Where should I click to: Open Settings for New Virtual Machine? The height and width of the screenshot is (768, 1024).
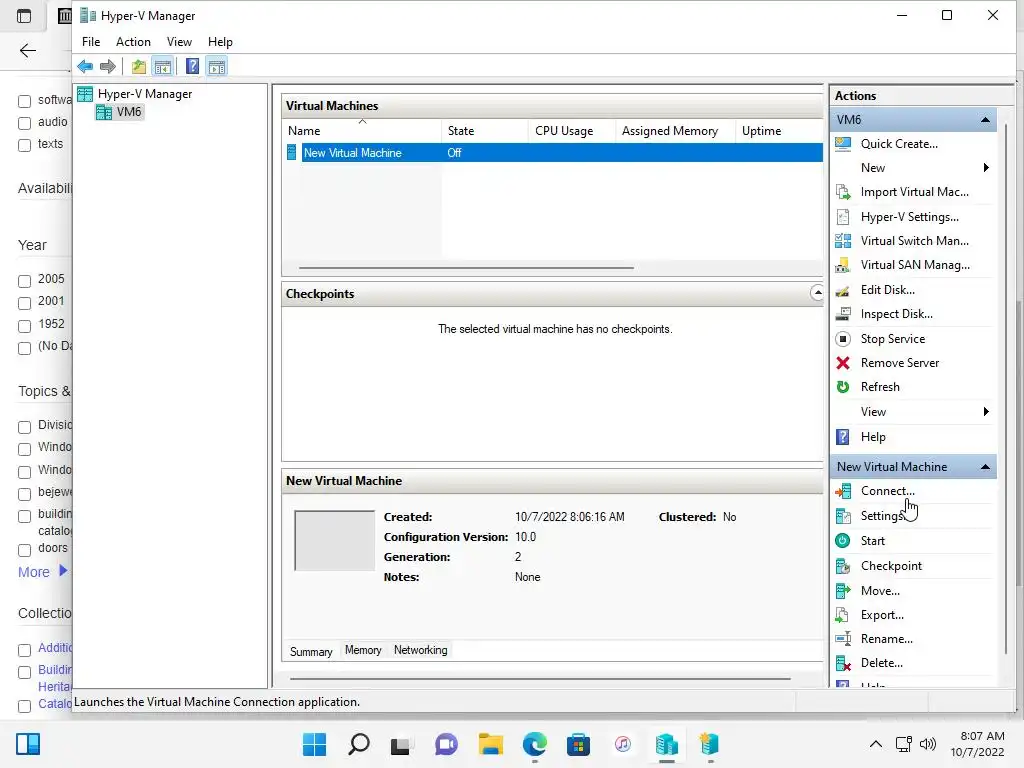882,516
